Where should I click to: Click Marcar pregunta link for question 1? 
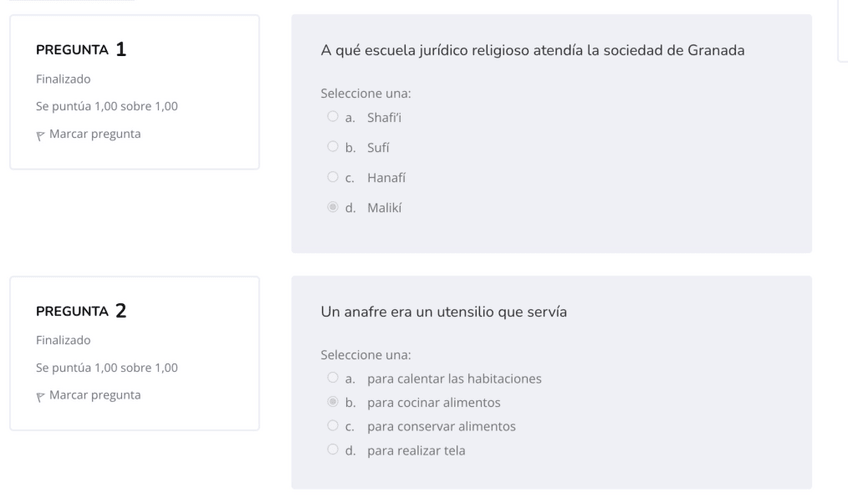pyautogui.click(x=95, y=134)
